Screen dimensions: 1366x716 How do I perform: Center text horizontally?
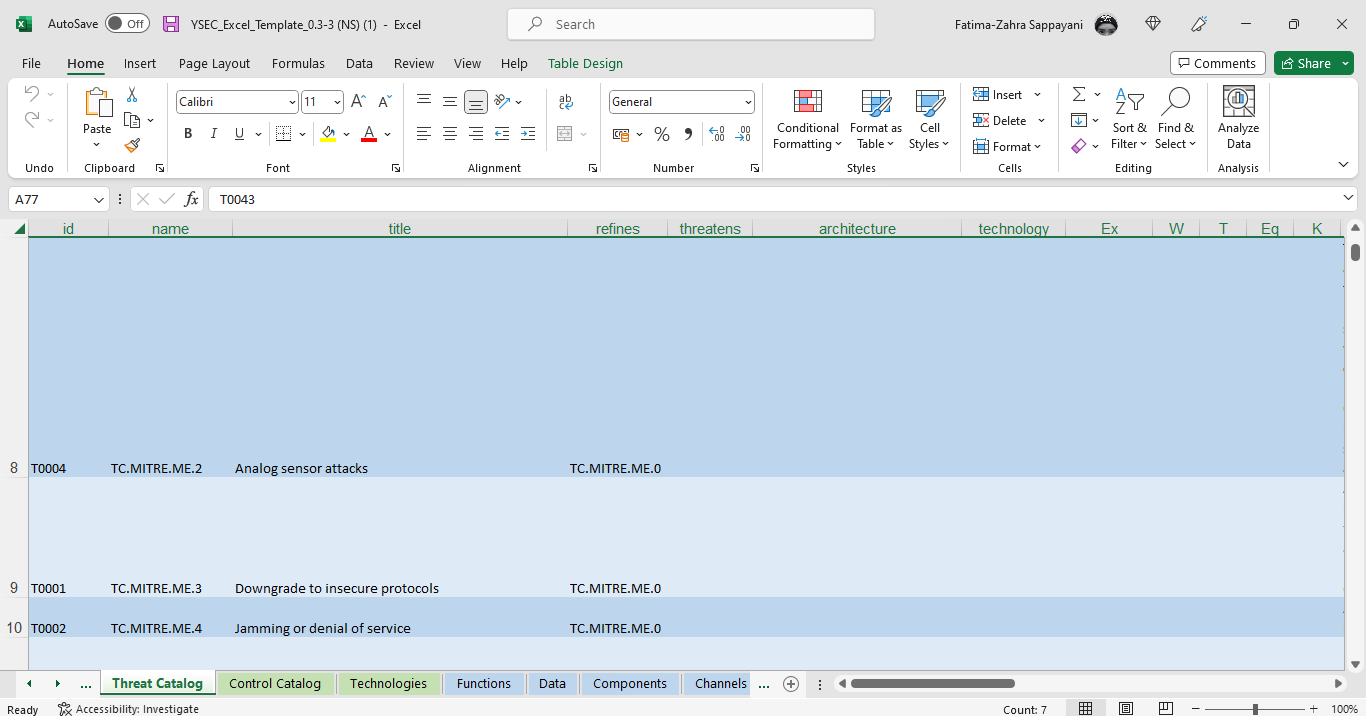[x=450, y=134]
